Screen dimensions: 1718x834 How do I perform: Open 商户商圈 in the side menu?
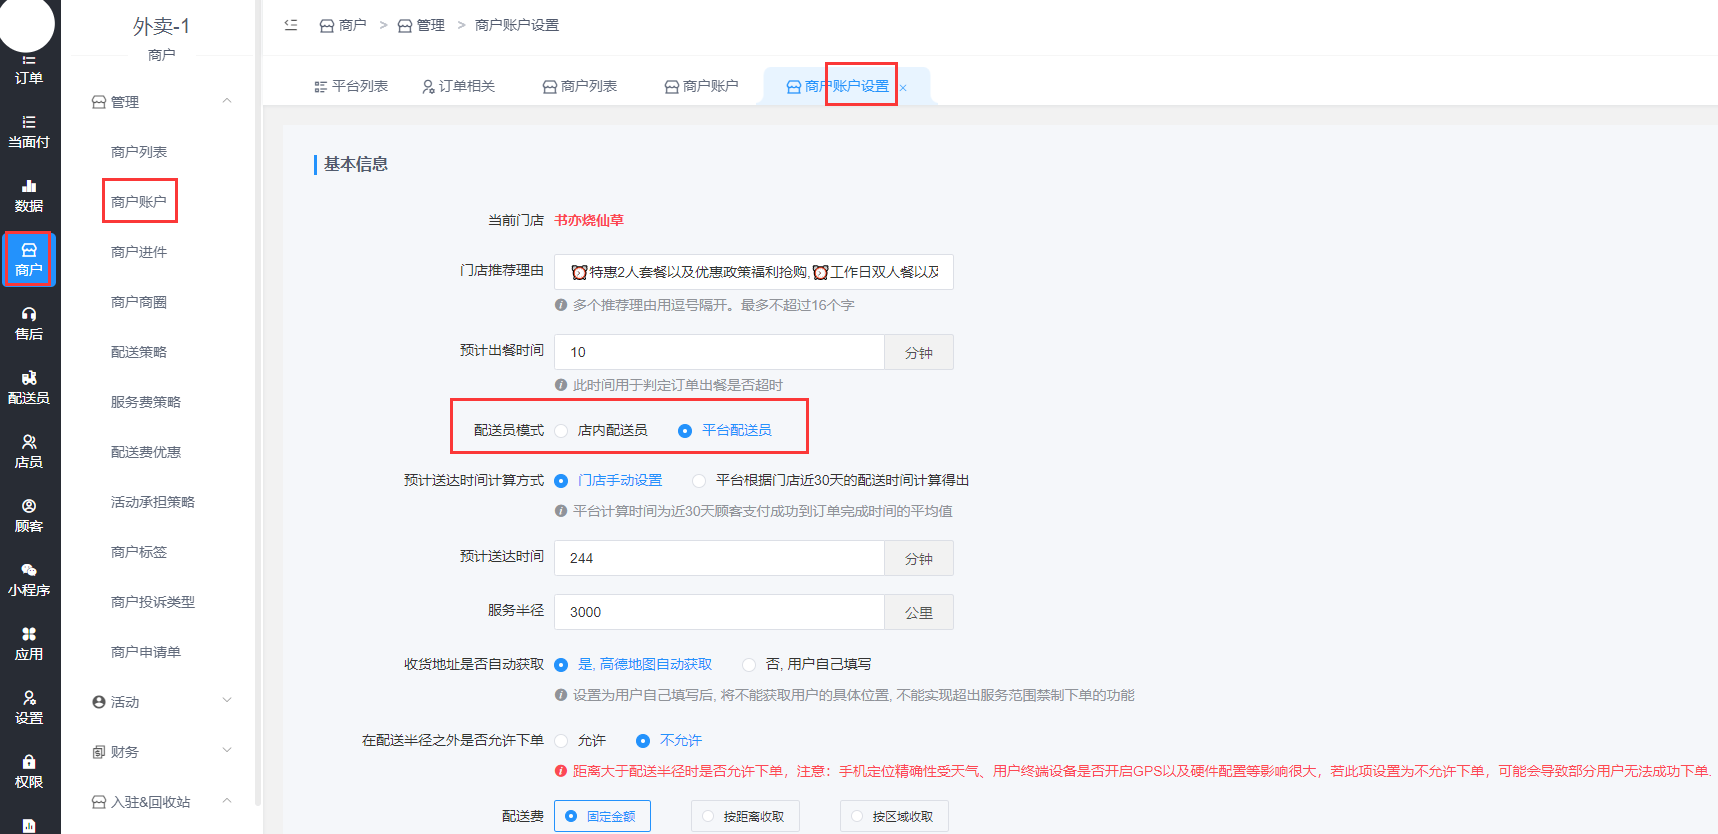(139, 302)
